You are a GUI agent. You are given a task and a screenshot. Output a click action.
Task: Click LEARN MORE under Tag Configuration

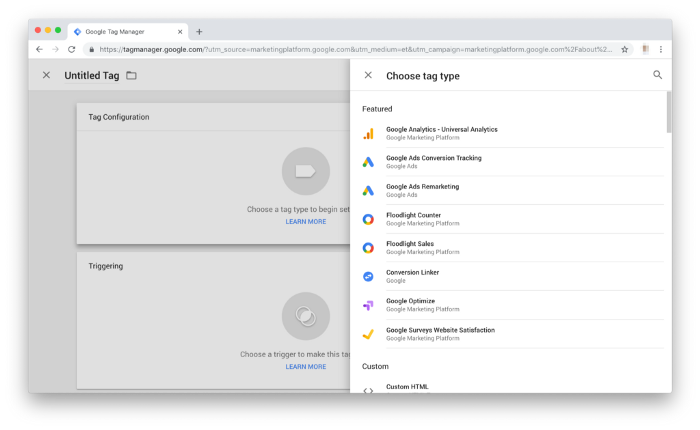tap(306, 221)
